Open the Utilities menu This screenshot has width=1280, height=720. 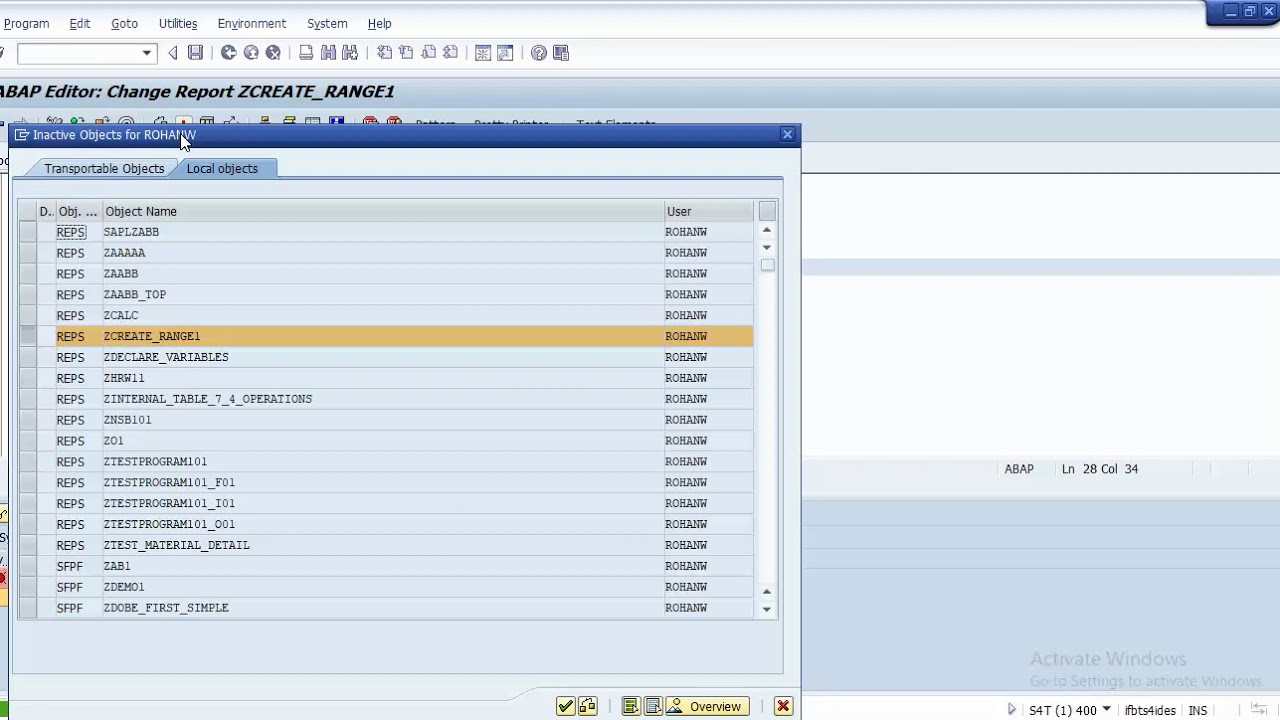(178, 23)
